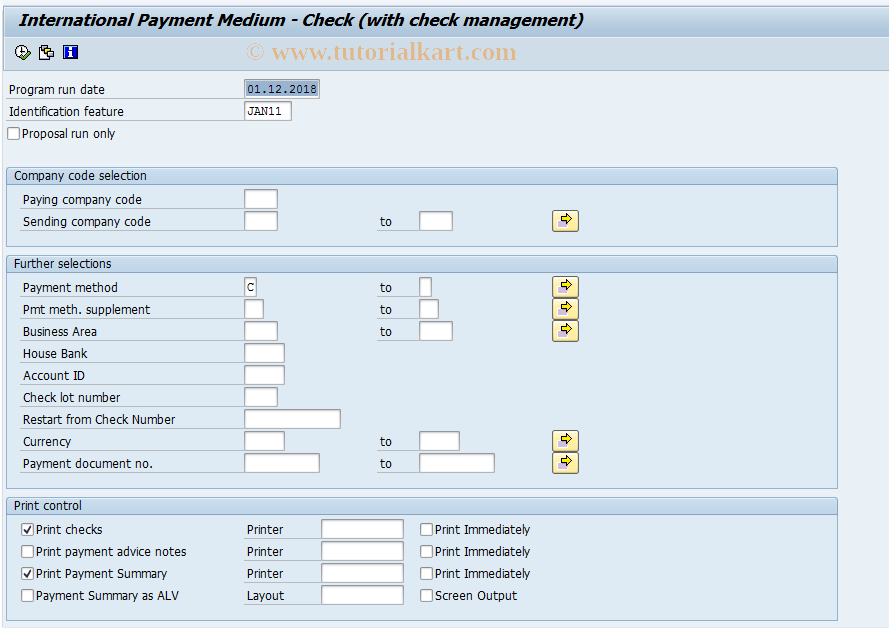Enable the Screen Output checkbox
This screenshot has width=889, height=628.
[x=426, y=596]
